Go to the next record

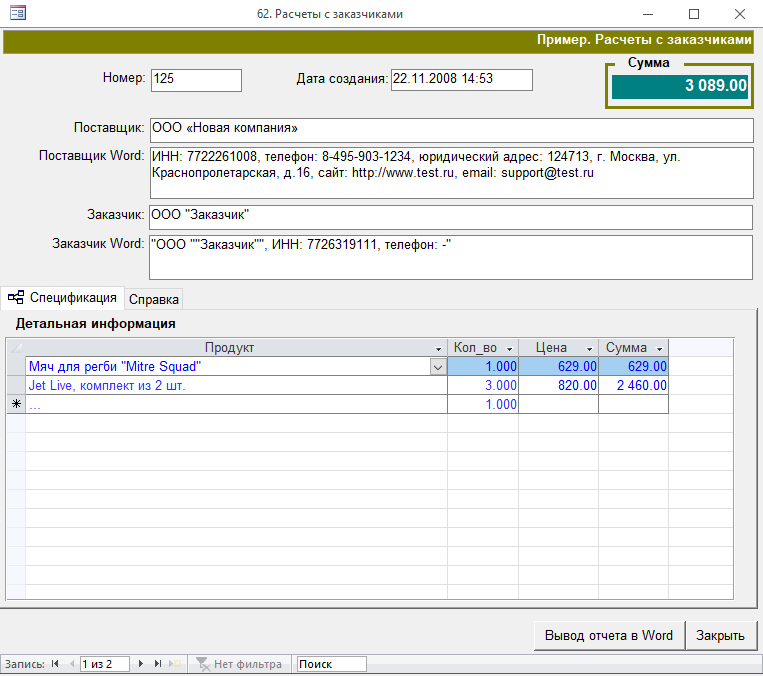(x=141, y=664)
